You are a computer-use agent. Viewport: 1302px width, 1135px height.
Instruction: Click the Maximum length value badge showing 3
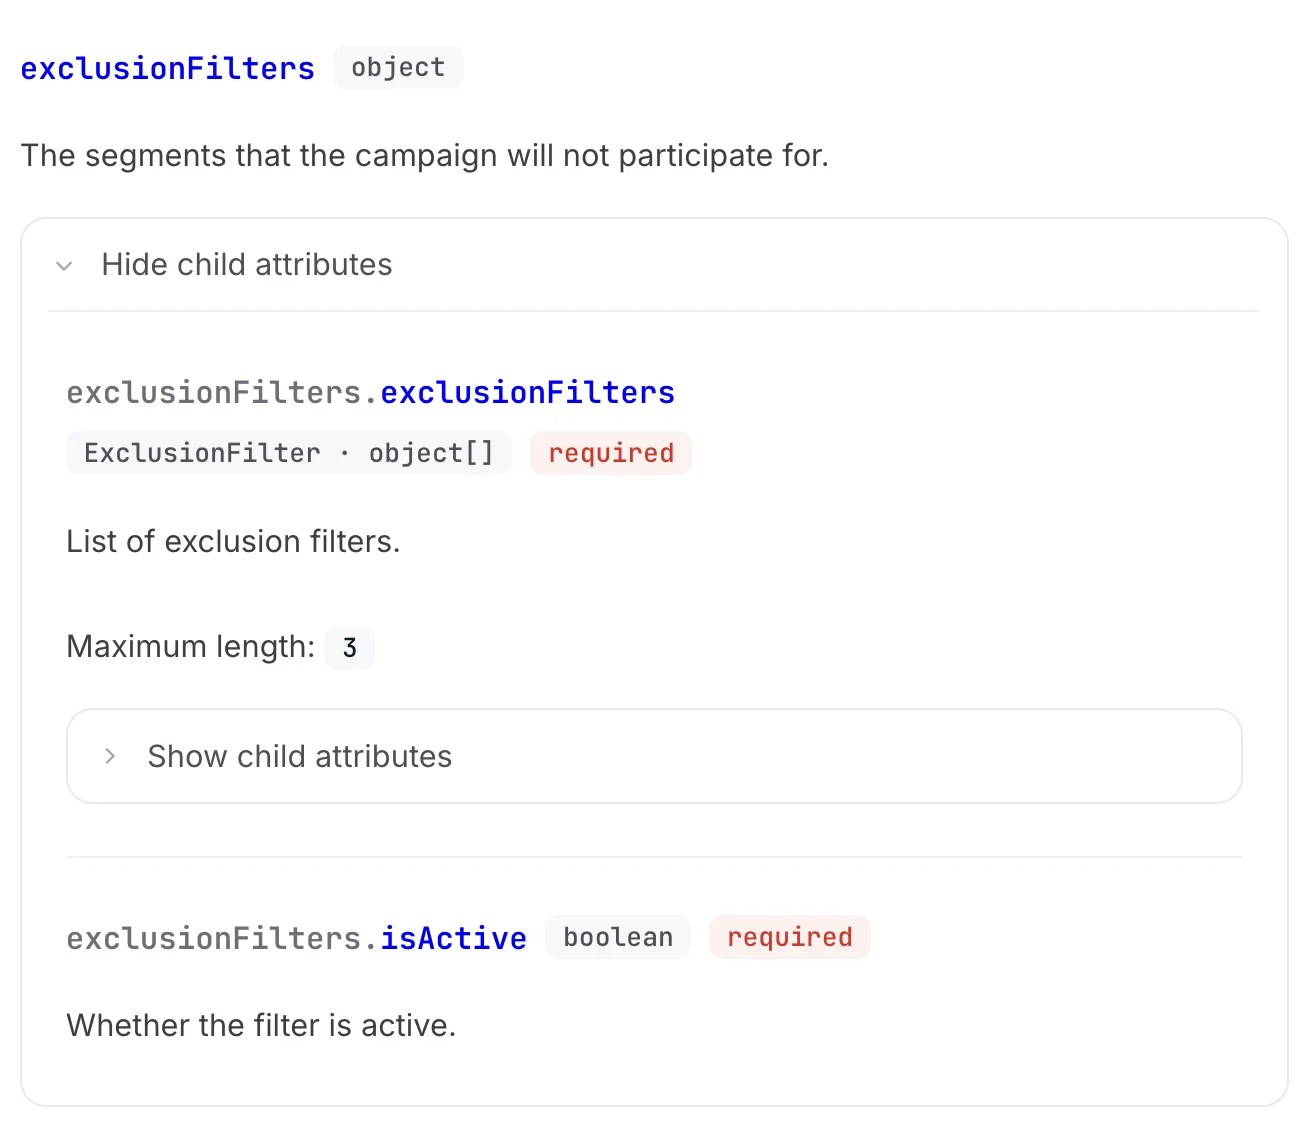(x=349, y=648)
